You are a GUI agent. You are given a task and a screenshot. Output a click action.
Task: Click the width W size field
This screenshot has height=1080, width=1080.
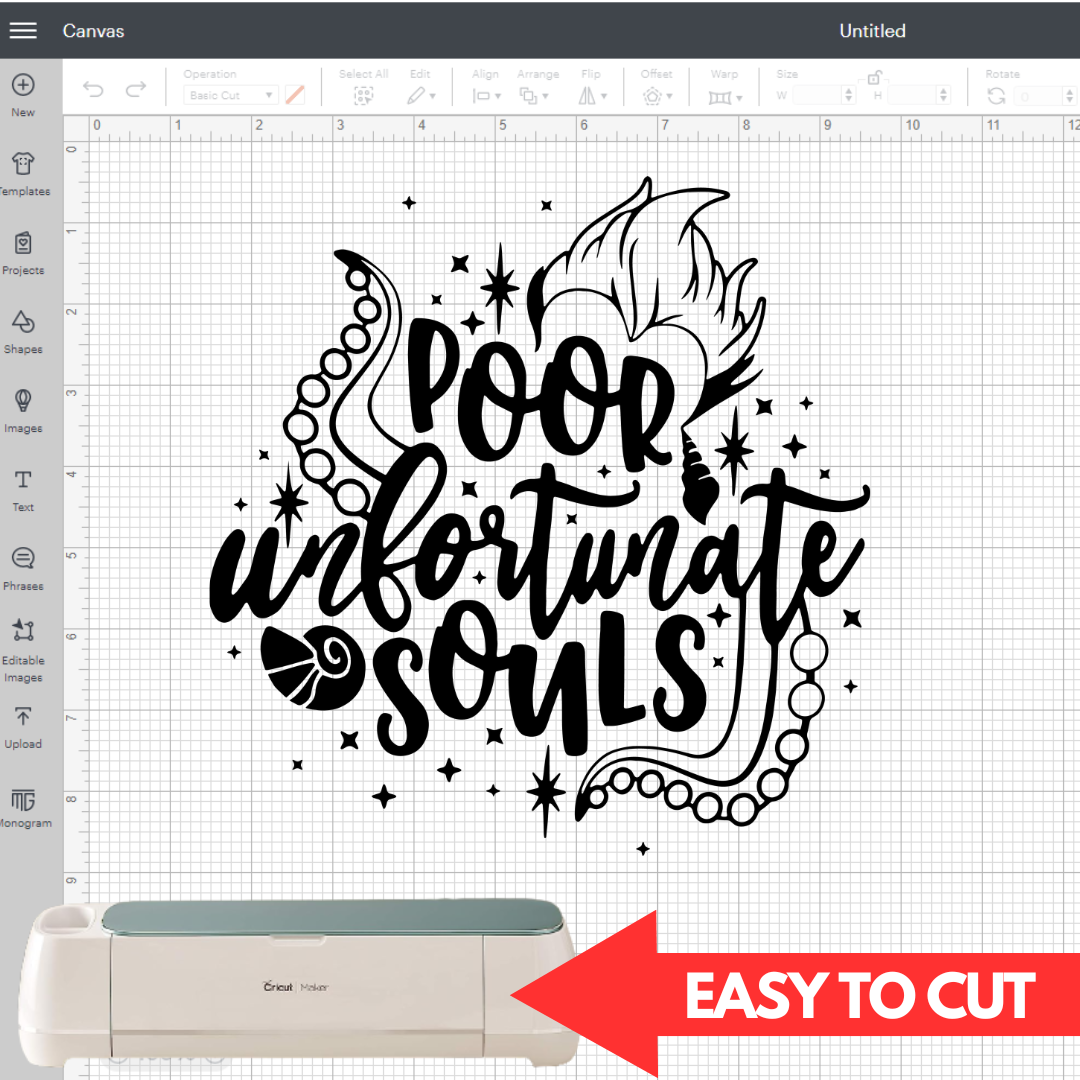pos(818,95)
